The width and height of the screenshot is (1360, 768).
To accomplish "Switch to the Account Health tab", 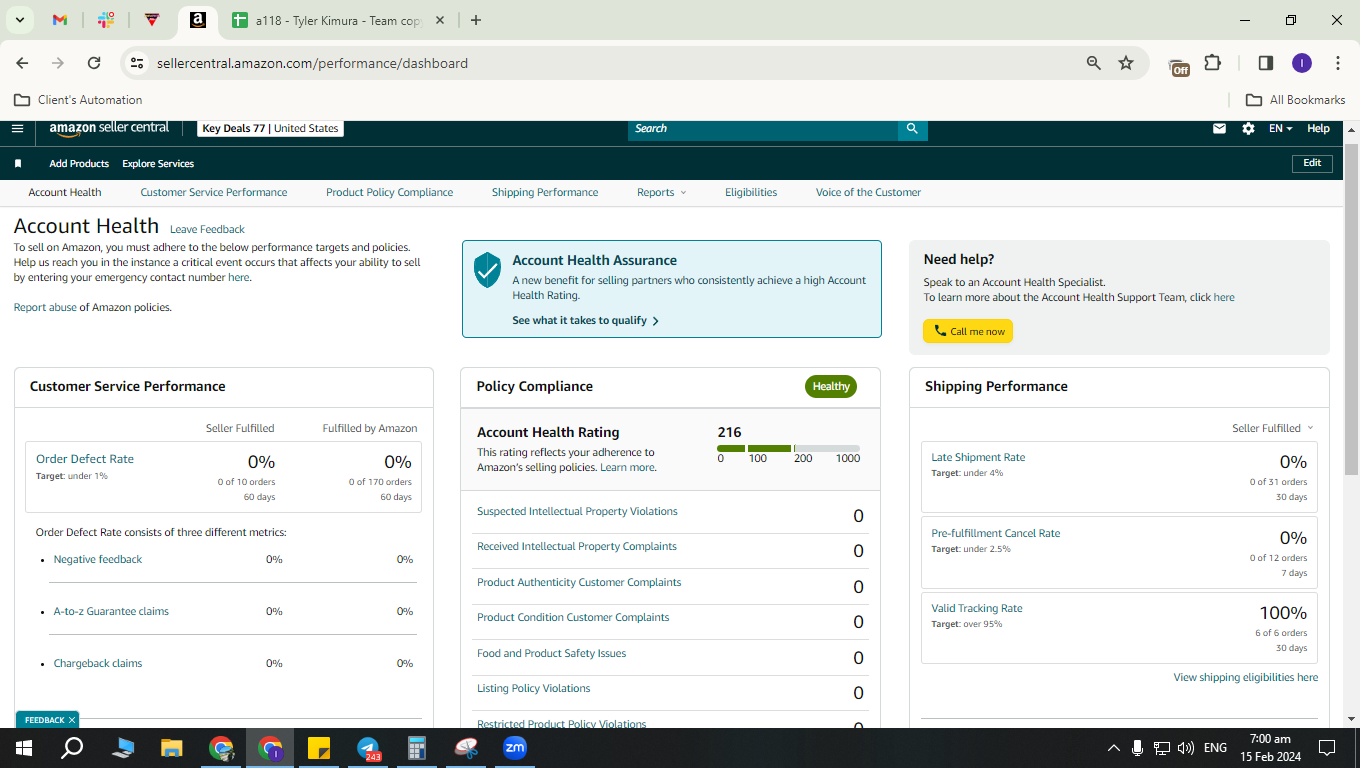I will click(65, 192).
